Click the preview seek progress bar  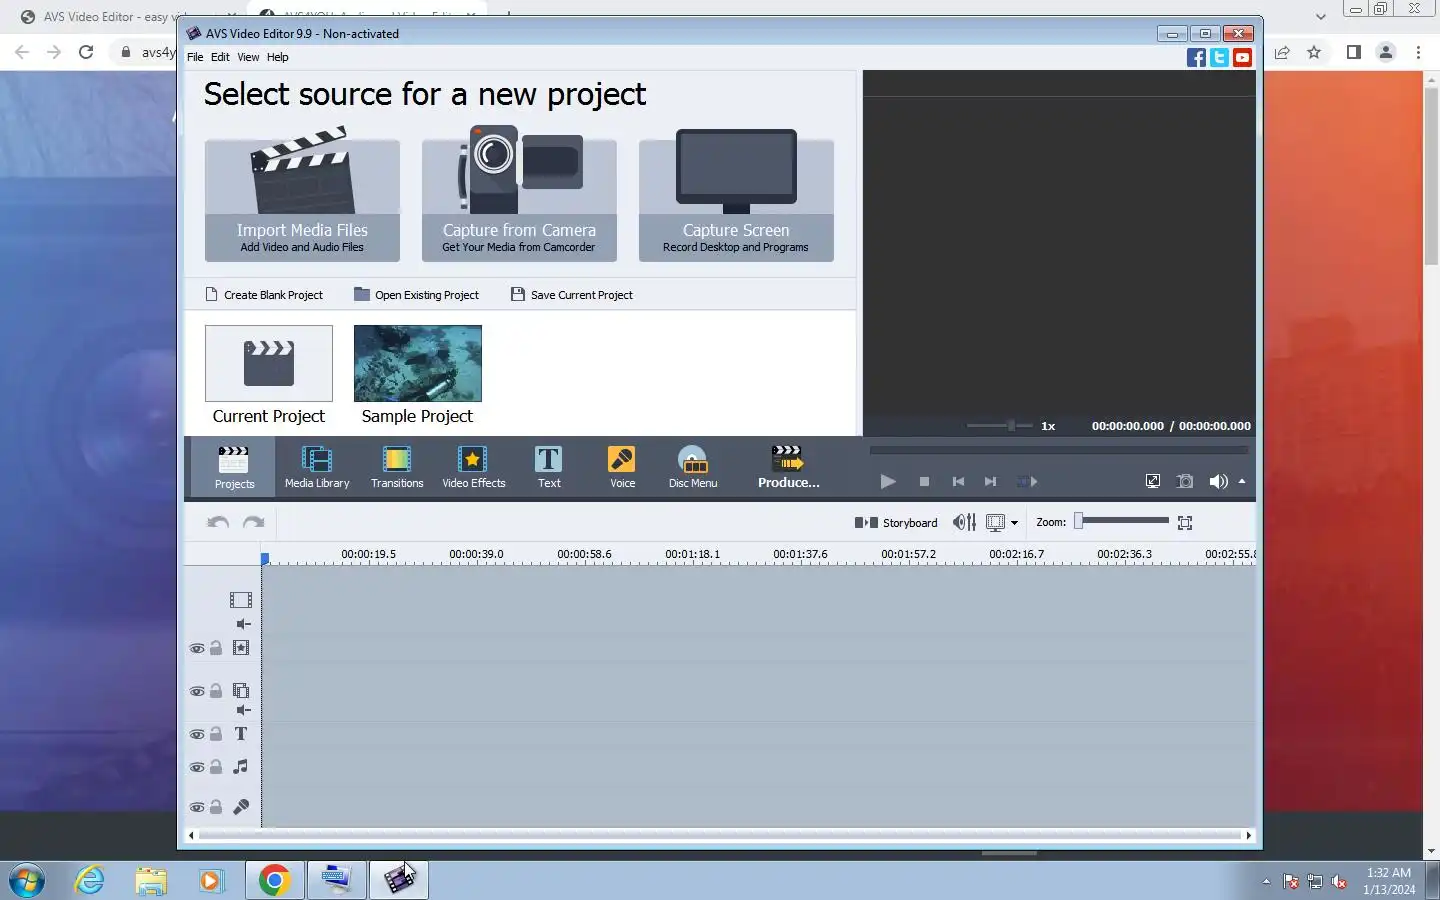(1059, 451)
